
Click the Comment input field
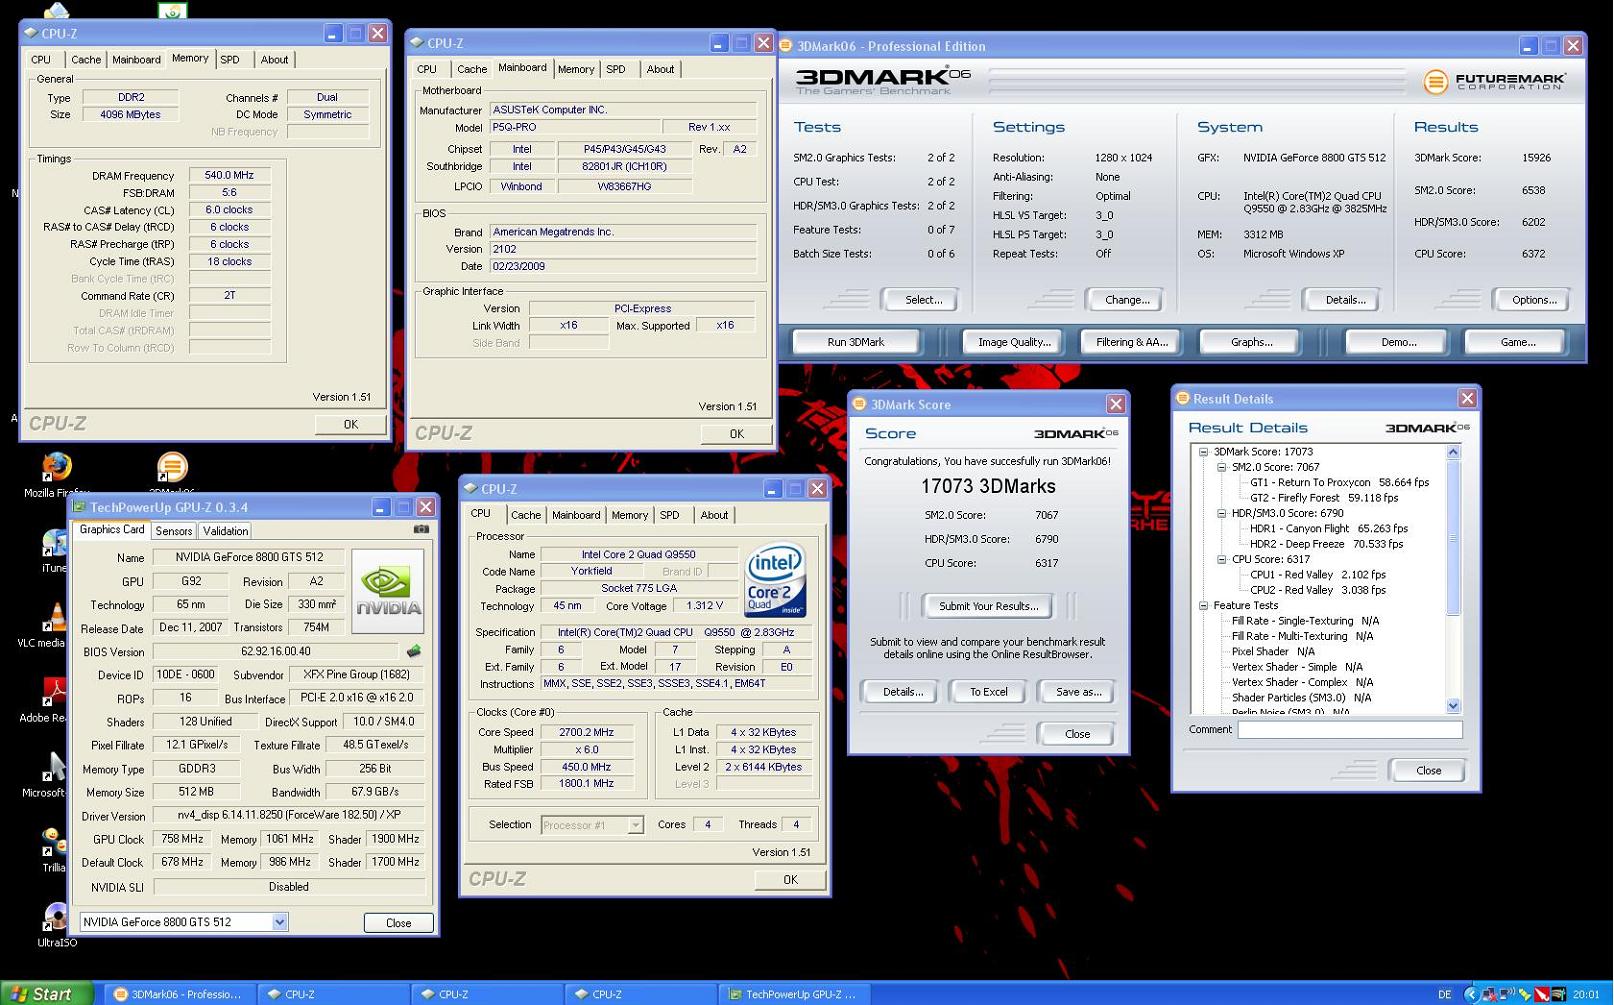coord(1350,730)
